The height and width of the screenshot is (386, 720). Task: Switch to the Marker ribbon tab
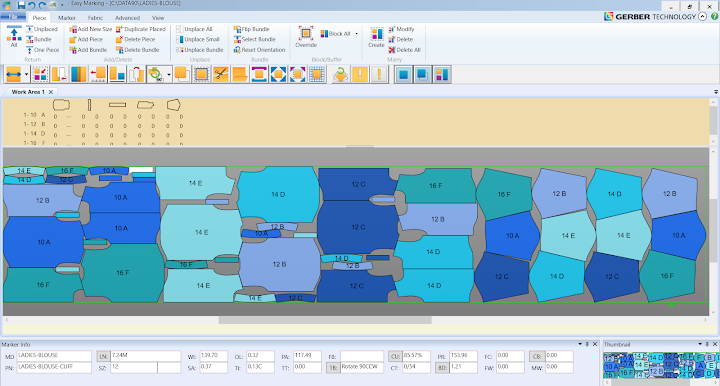pyautogui.click(x=67, y=18)
